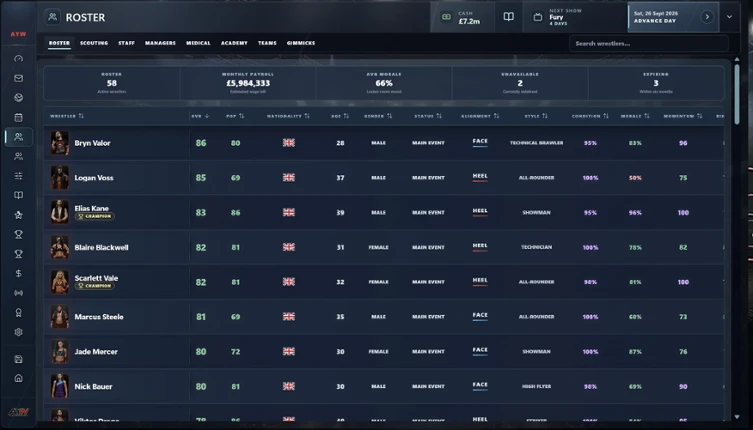Viewport: 753px width, 430px height.
Task: Open the book icon beside cash
Action: coord(509,17)
